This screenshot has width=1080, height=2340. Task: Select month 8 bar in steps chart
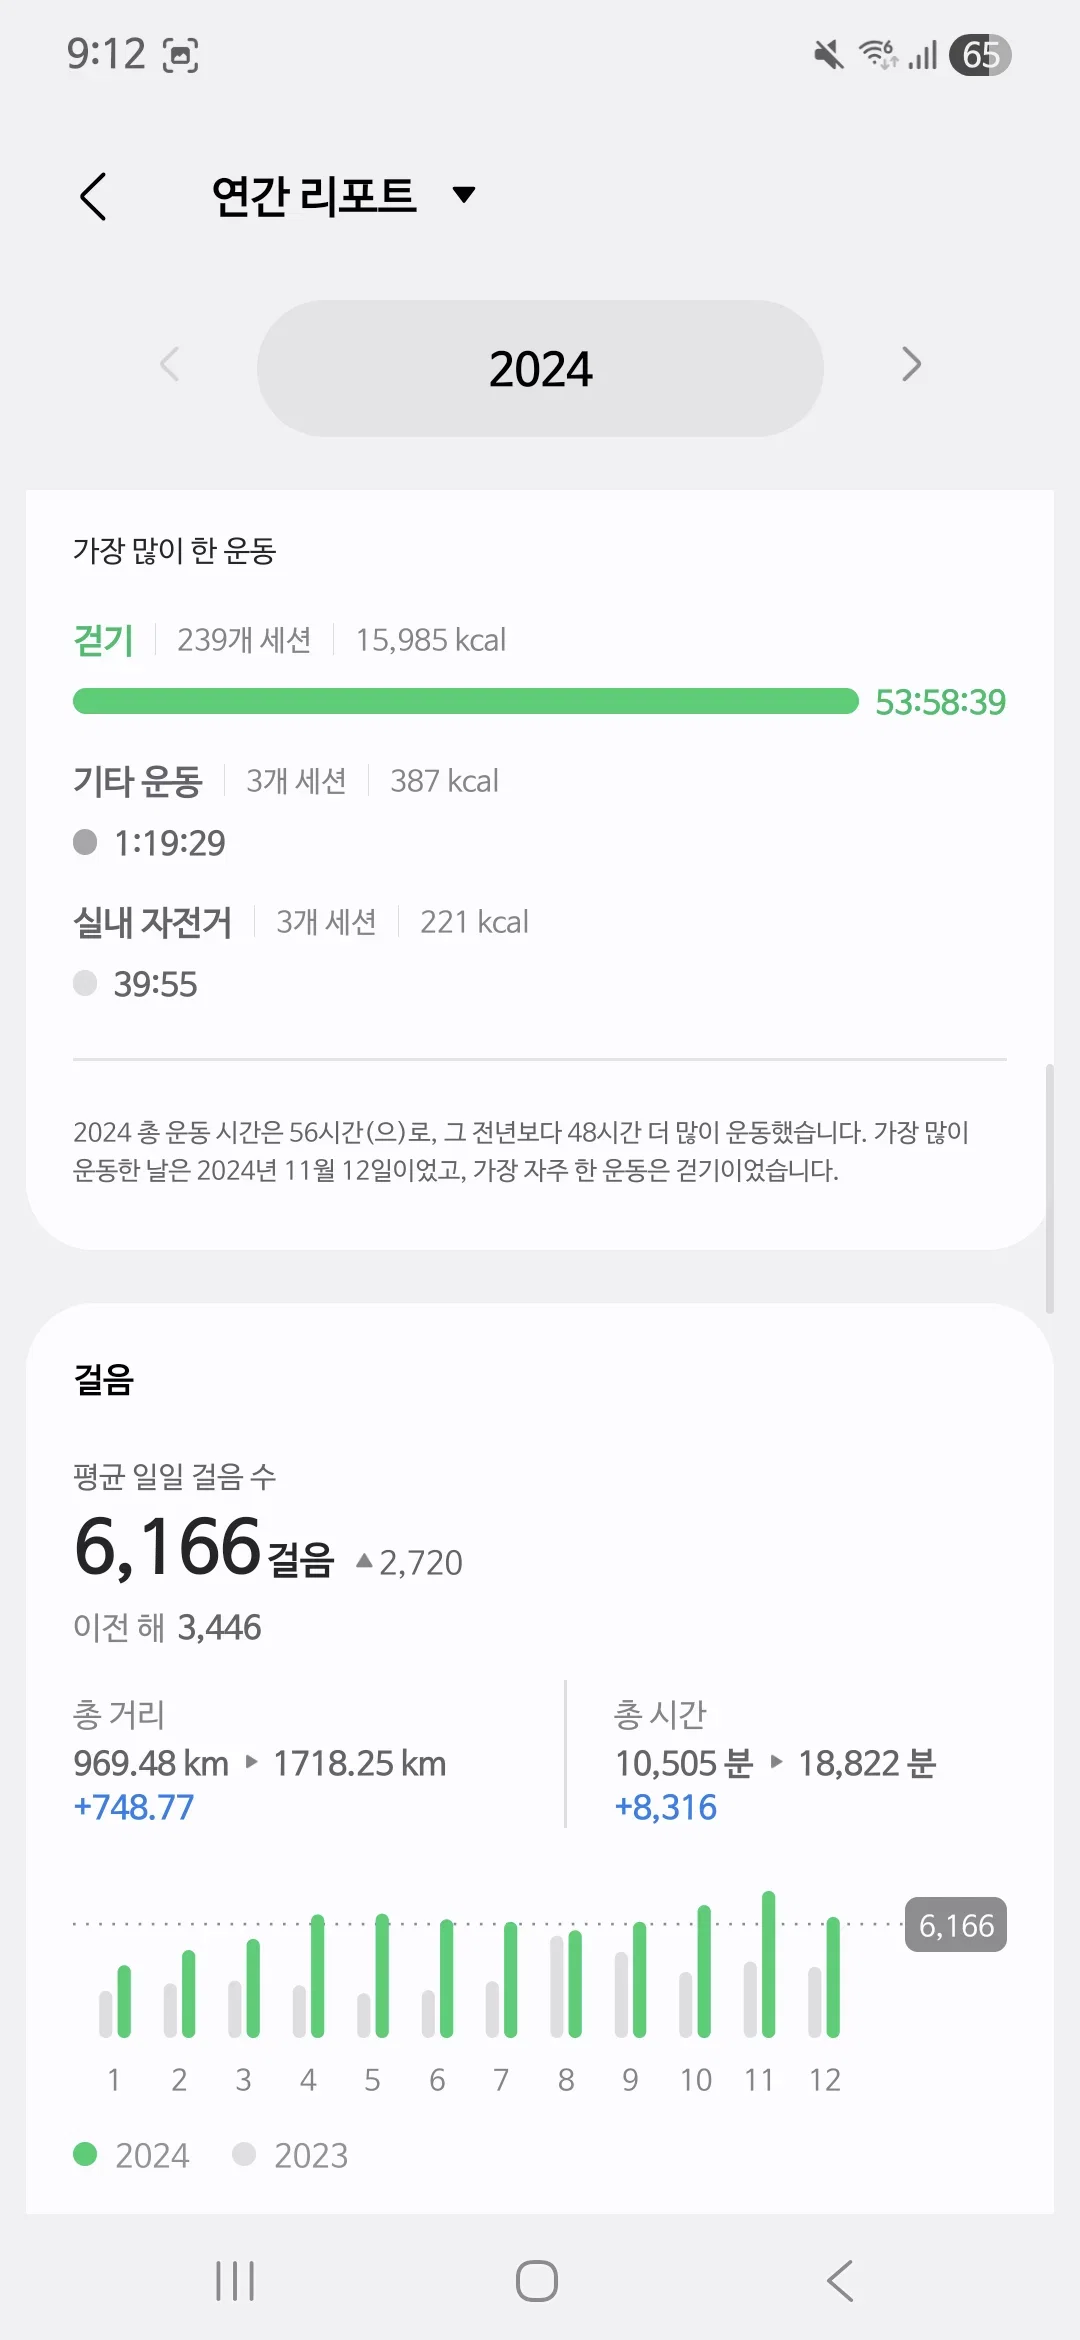click(566, 1985)
